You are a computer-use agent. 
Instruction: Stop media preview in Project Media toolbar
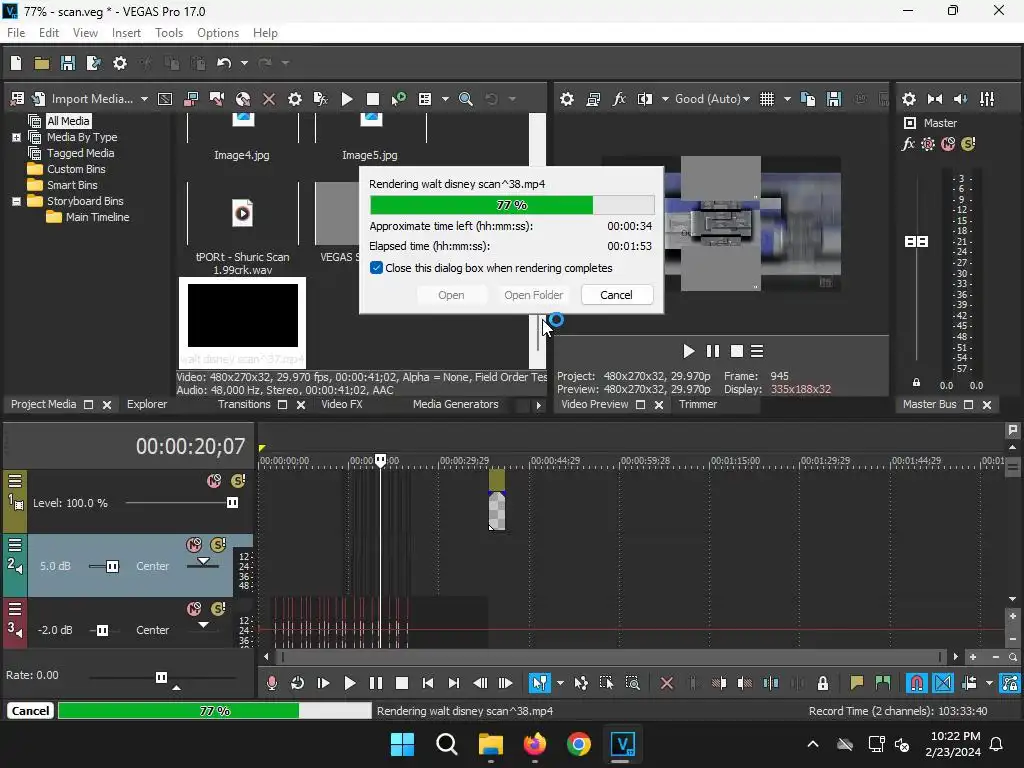point(372,99)
